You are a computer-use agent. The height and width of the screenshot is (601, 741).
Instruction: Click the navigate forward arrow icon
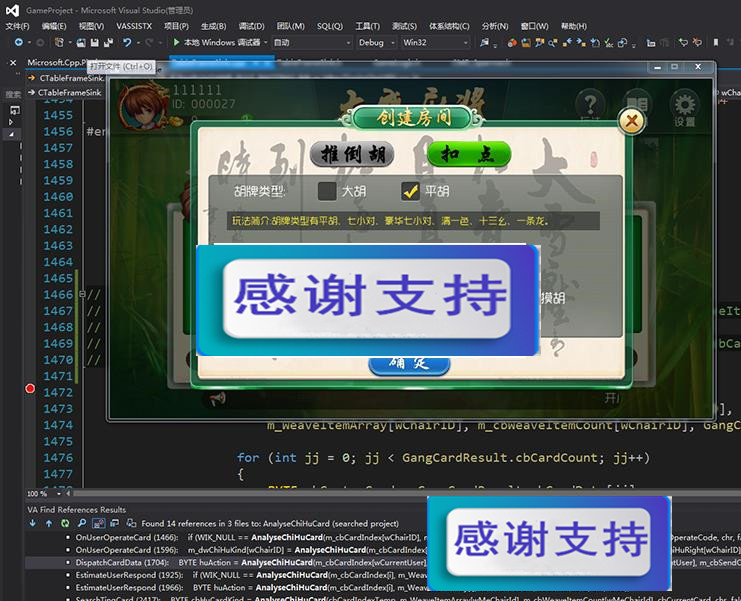click(40, 43)
